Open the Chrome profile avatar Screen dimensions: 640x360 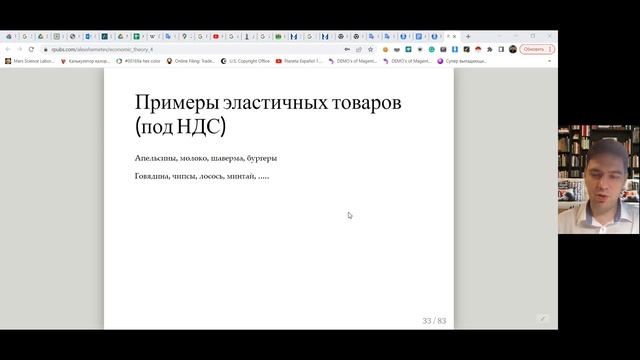click(513, 49)
